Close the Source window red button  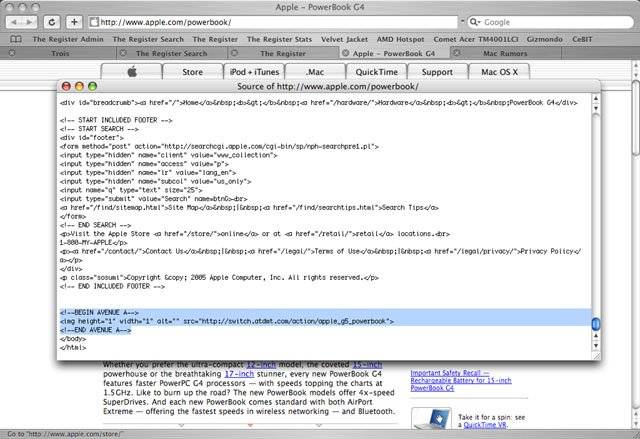[66, 86]
